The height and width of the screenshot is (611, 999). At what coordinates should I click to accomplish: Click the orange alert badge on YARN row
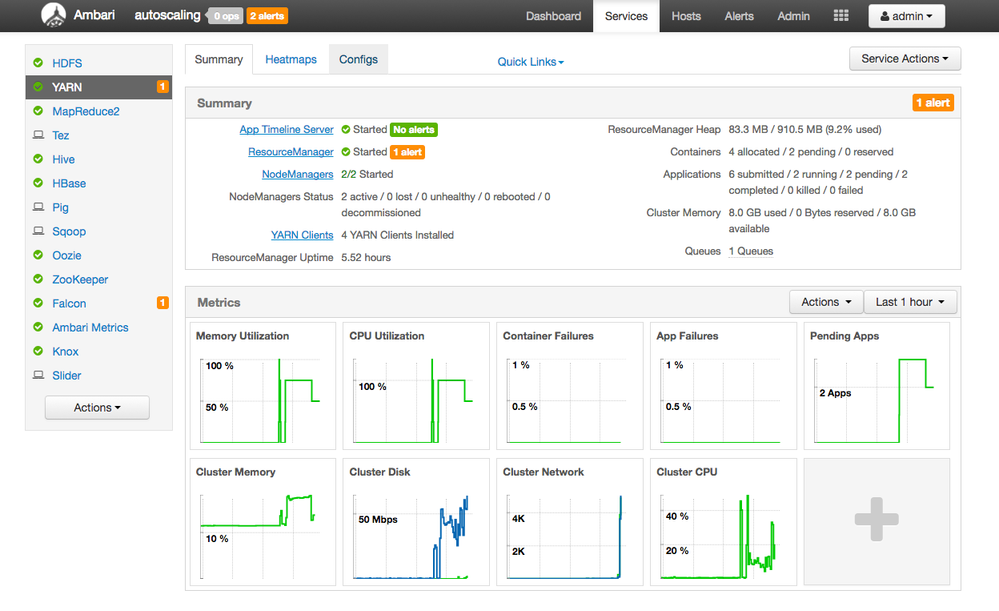point(162,87)
